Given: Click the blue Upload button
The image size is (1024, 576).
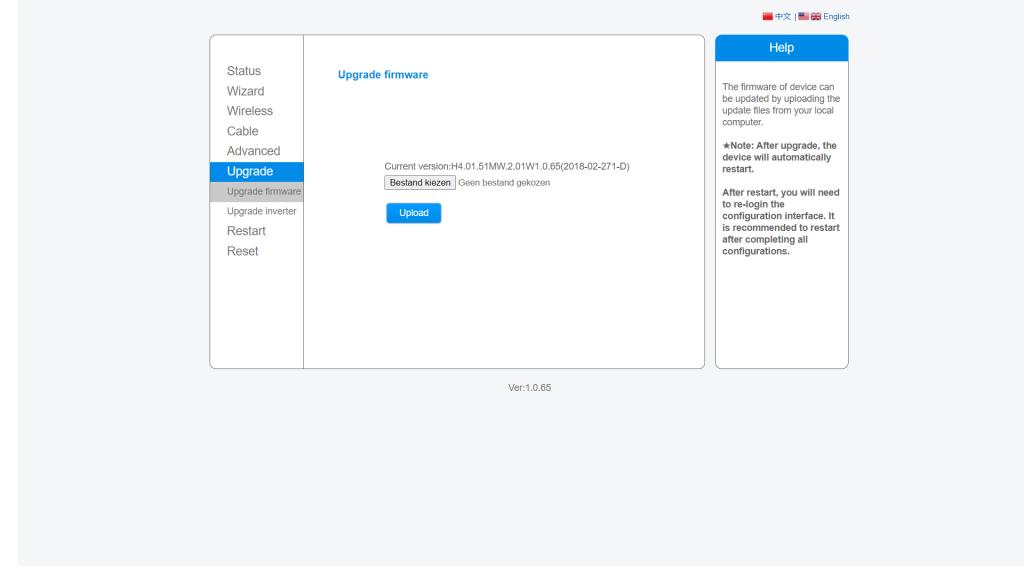Looking at the screenshot, I should point(413,213).
